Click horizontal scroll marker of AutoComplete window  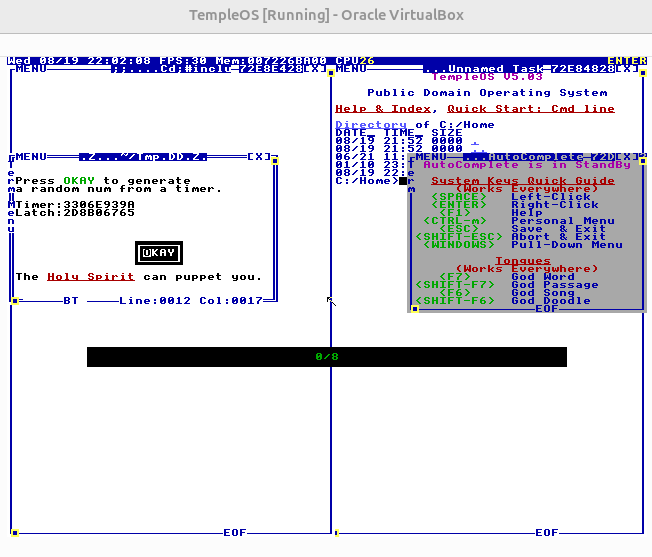pyautogui.click(x=415, y=309)
